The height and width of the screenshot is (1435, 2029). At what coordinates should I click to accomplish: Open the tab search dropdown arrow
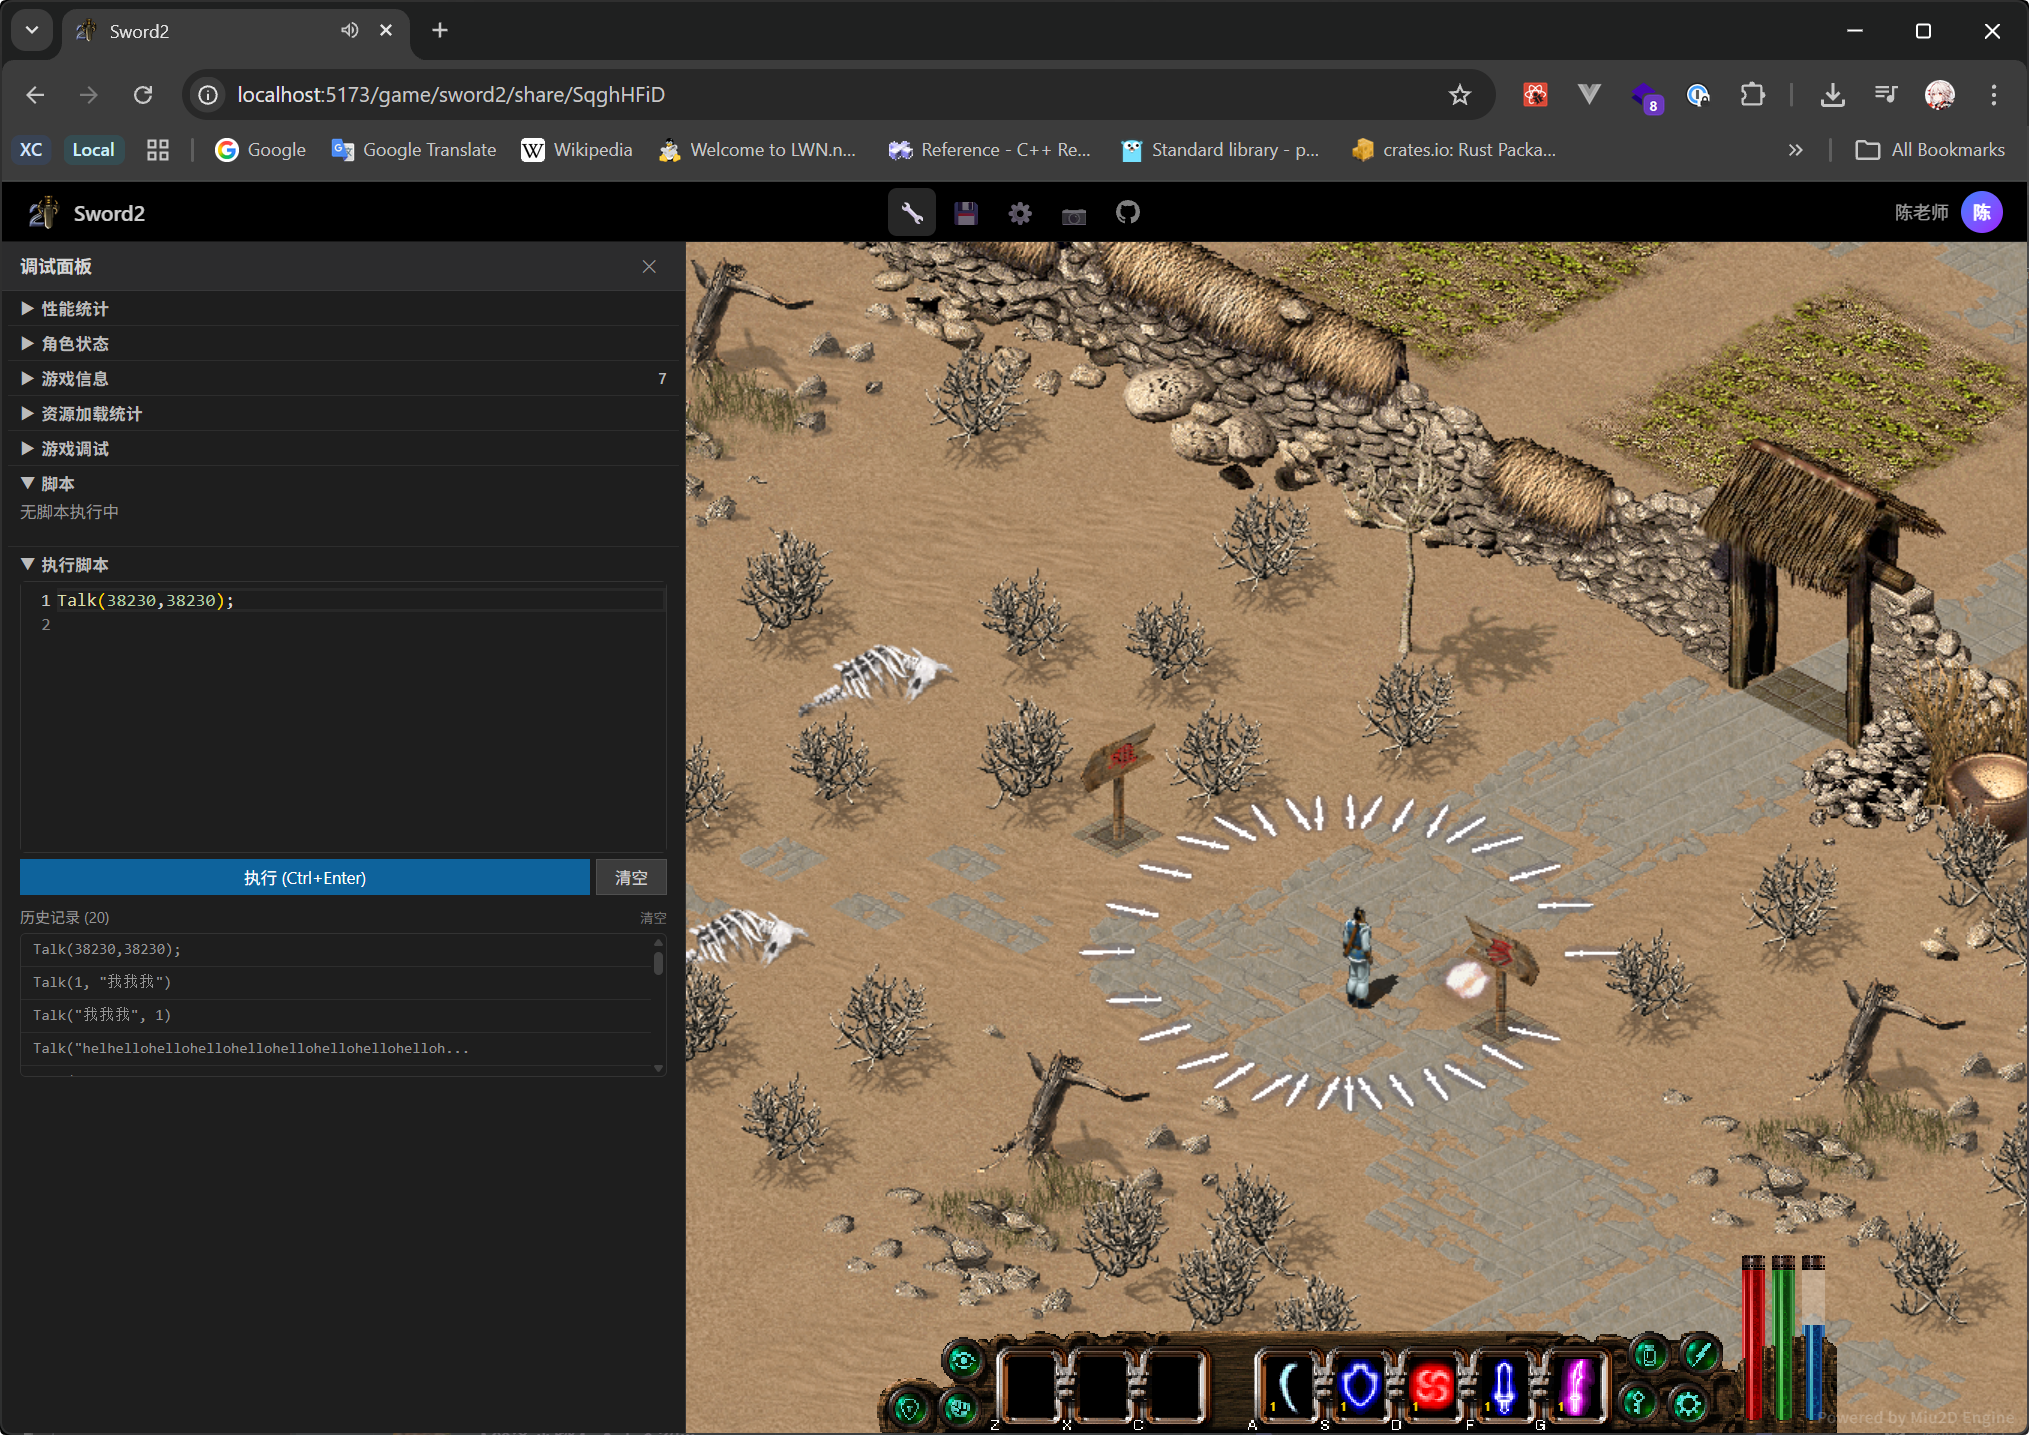32,31
